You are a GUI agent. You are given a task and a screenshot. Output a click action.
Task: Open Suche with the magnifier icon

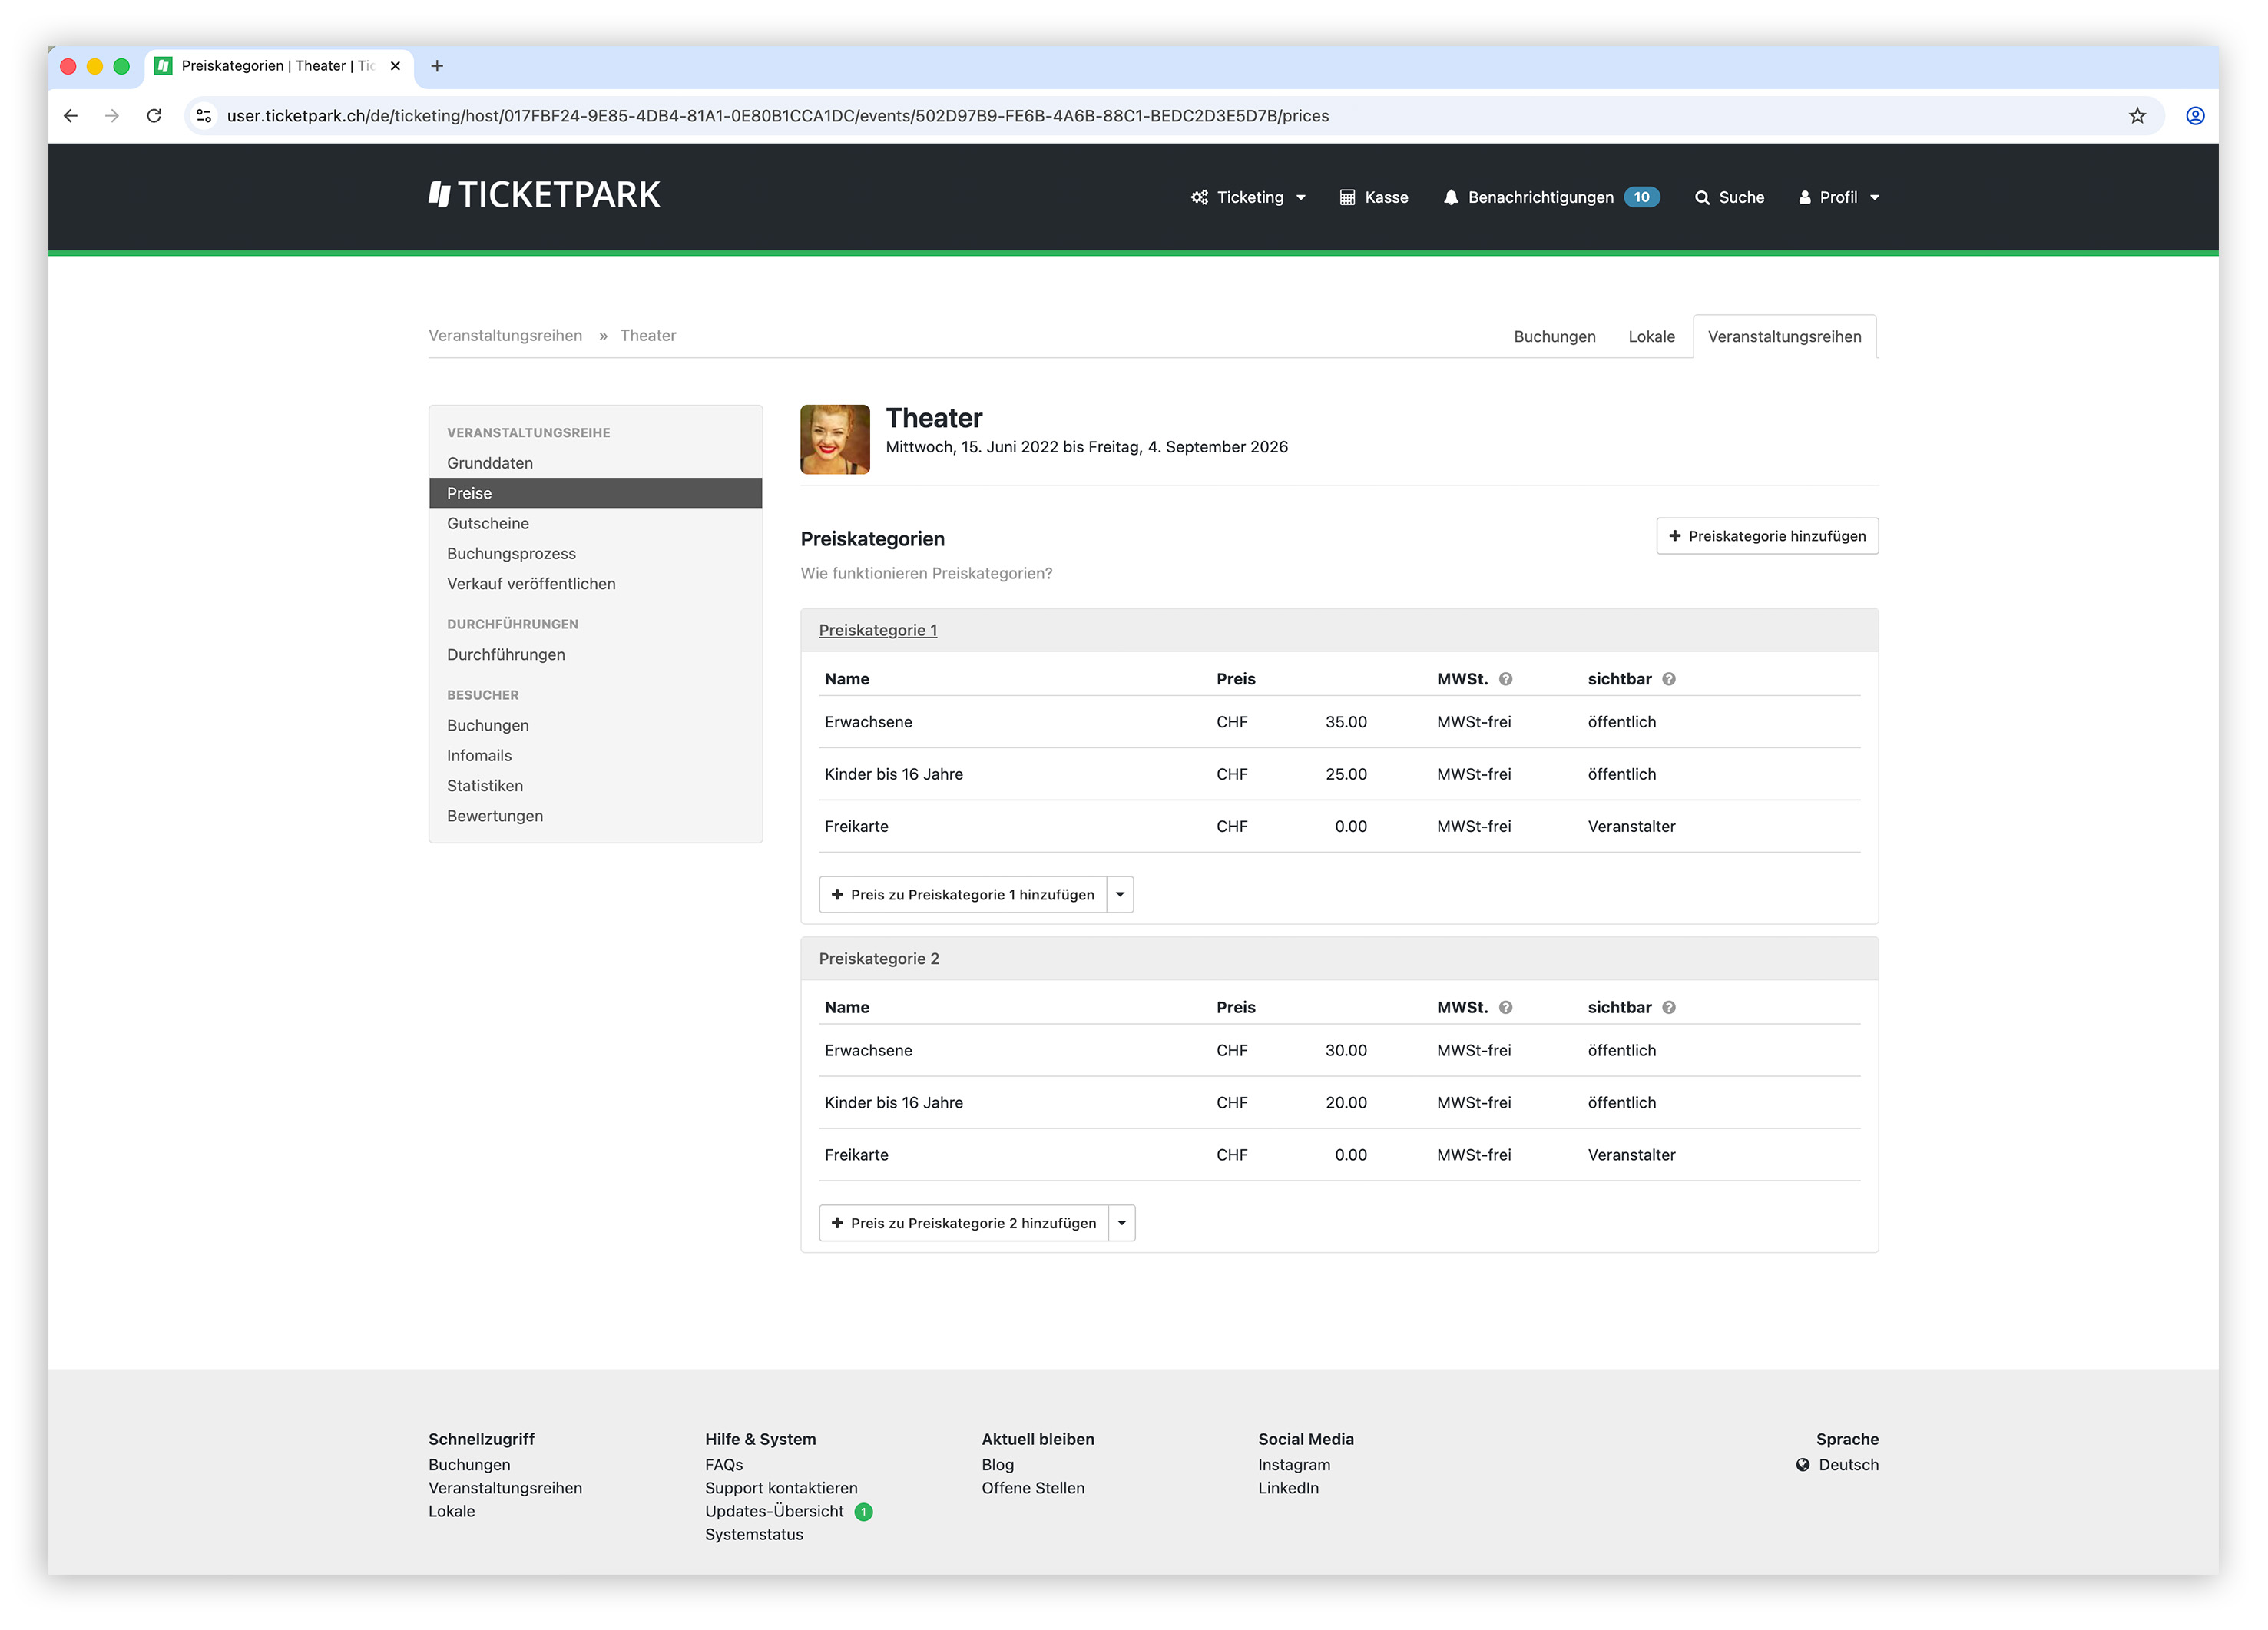[x=1702, y=197]
